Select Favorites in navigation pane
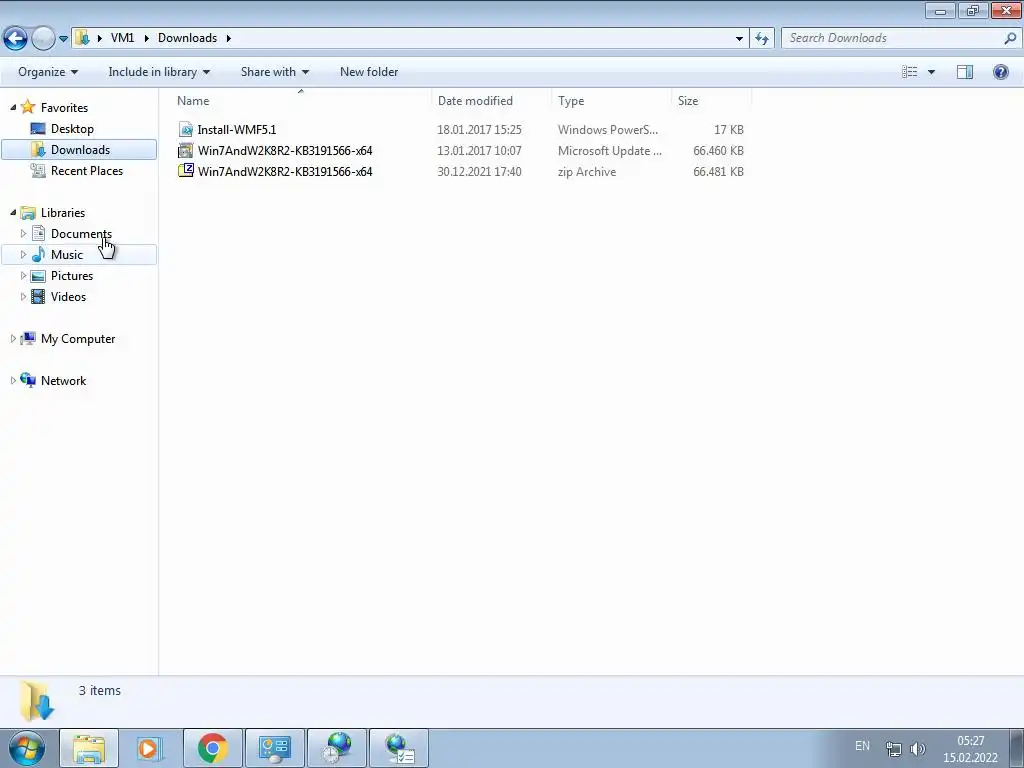The image size is (1024, 768). tap(64, 108)
